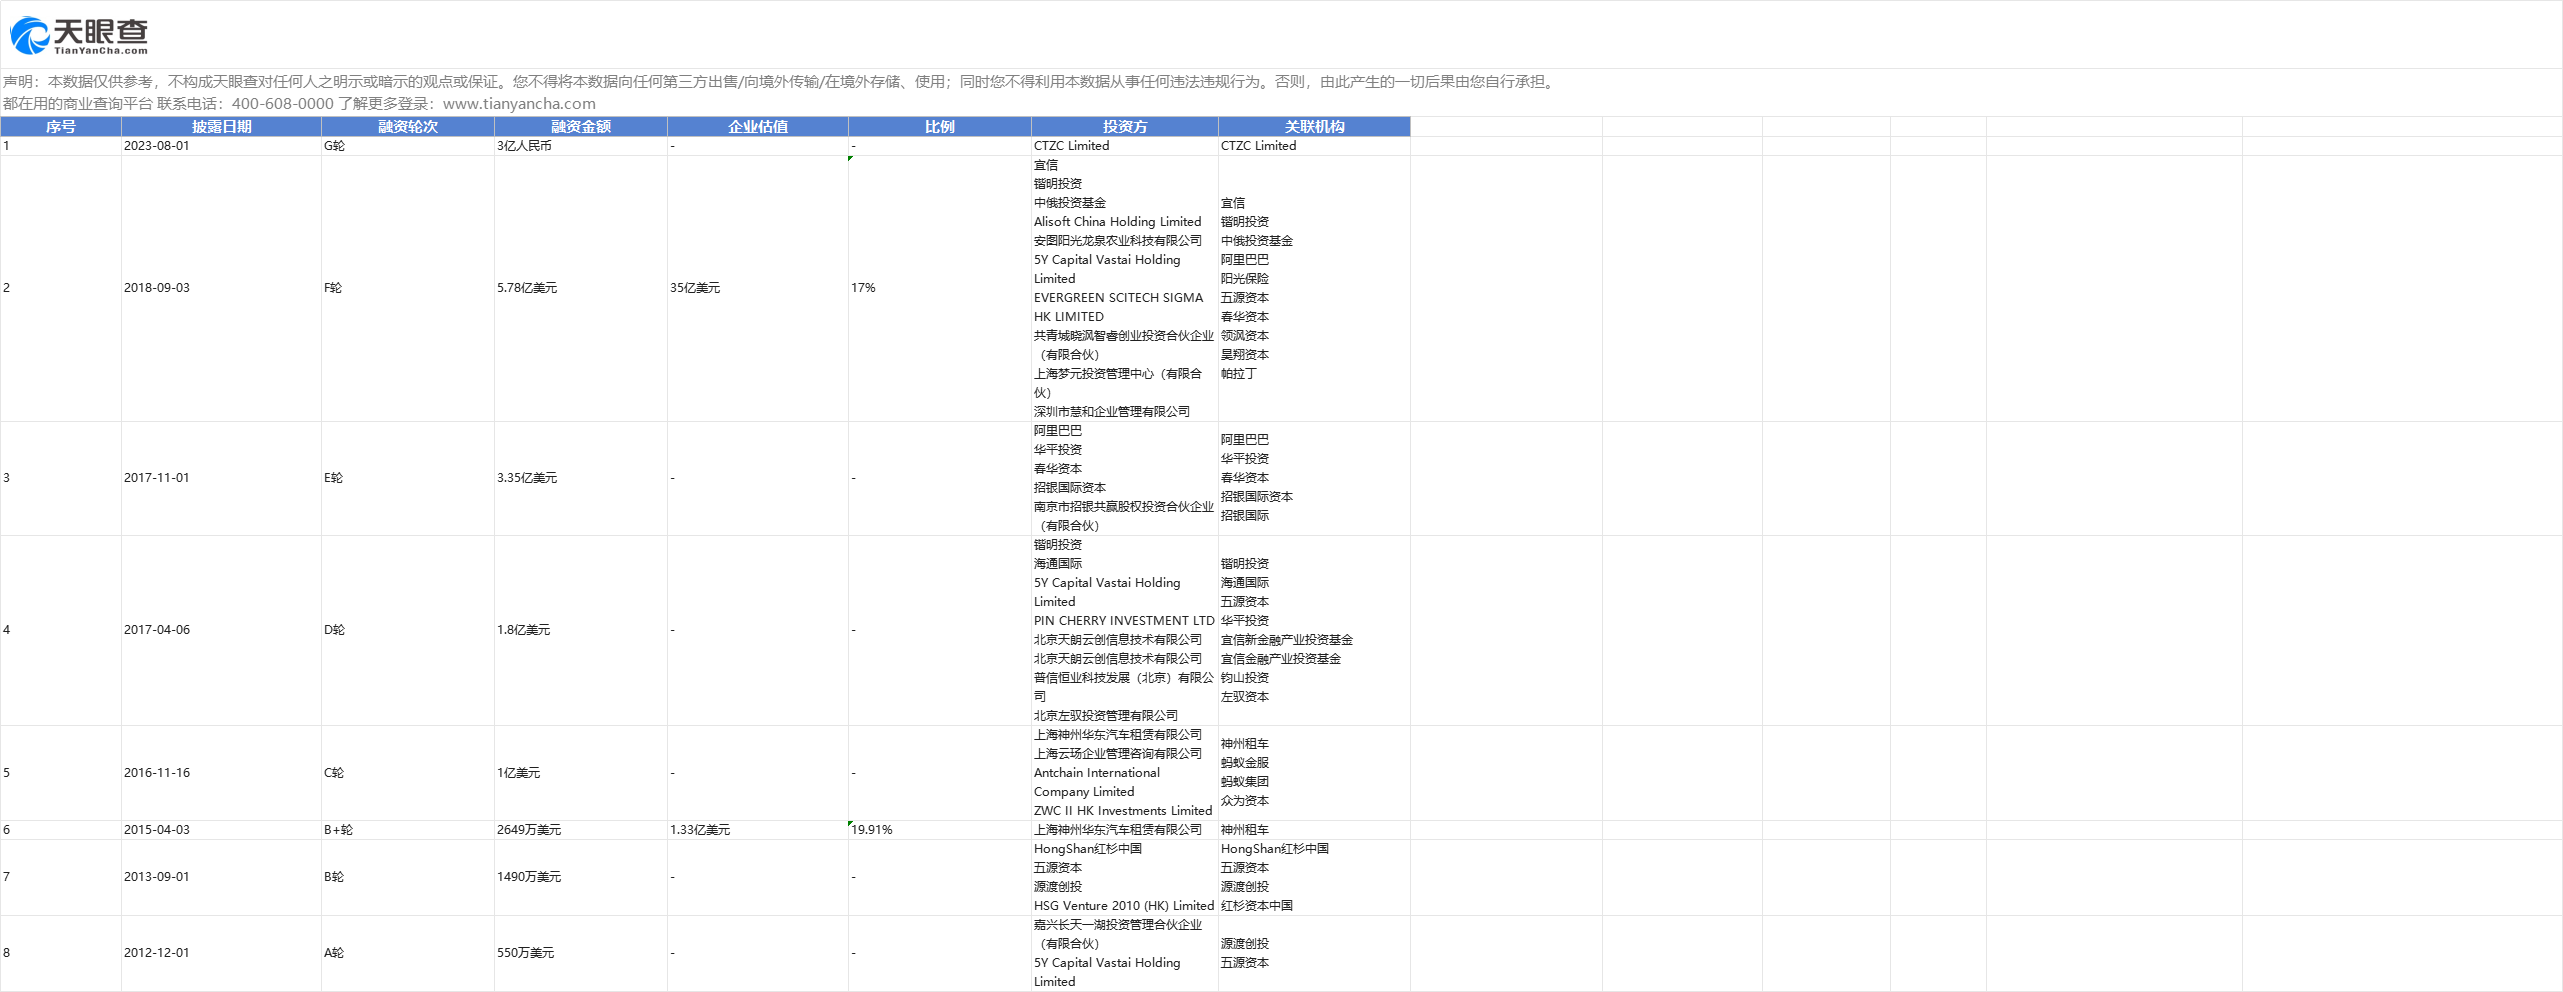This screenshot has width=2563, height=992.
Task: Click the 1.33亿美元 valuation cell
Action: (758, 830)
